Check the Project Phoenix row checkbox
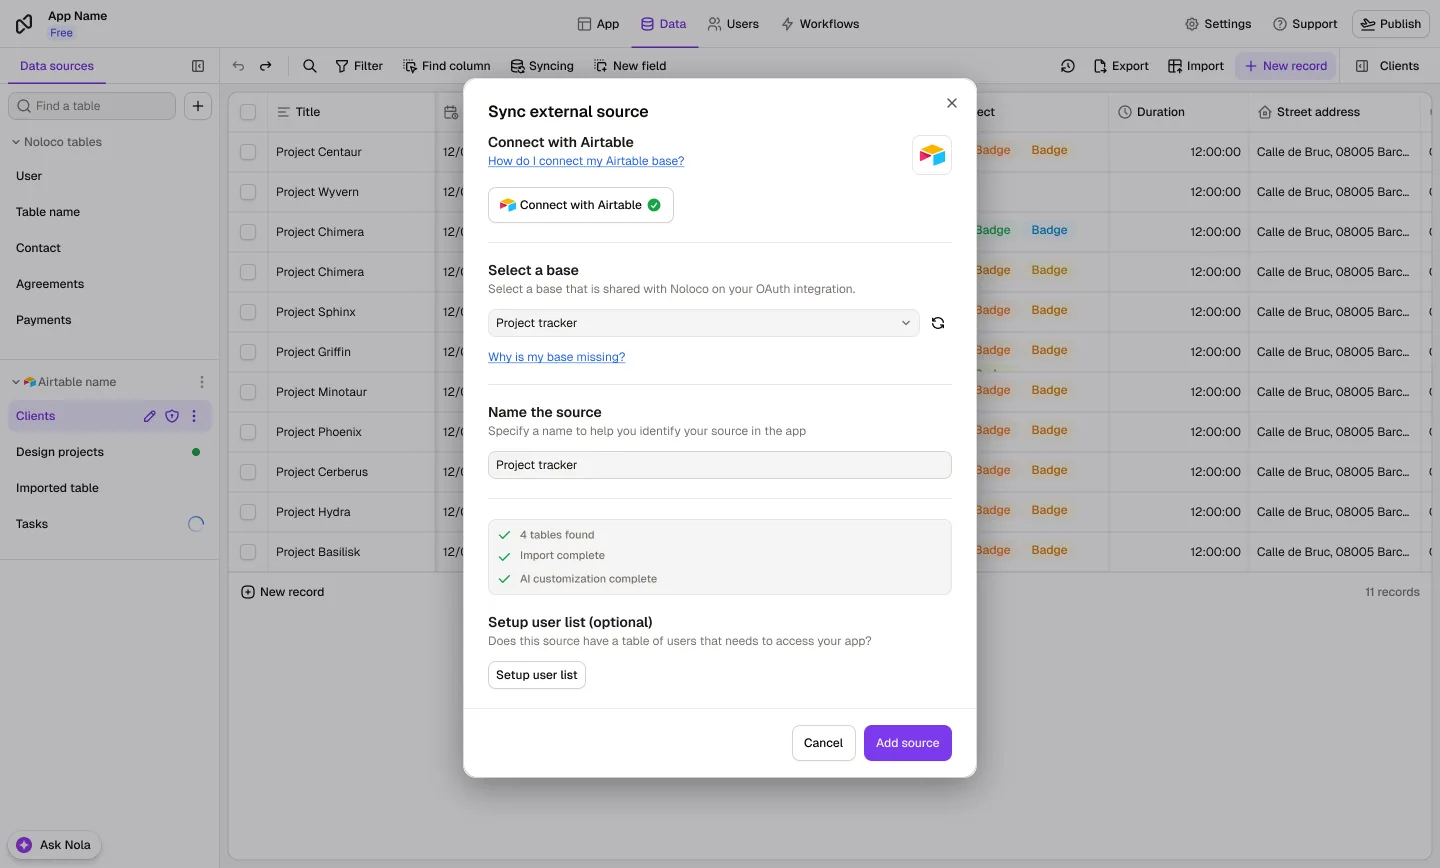The height and width of the screenshot is (868, 1440). click(248, 432)
